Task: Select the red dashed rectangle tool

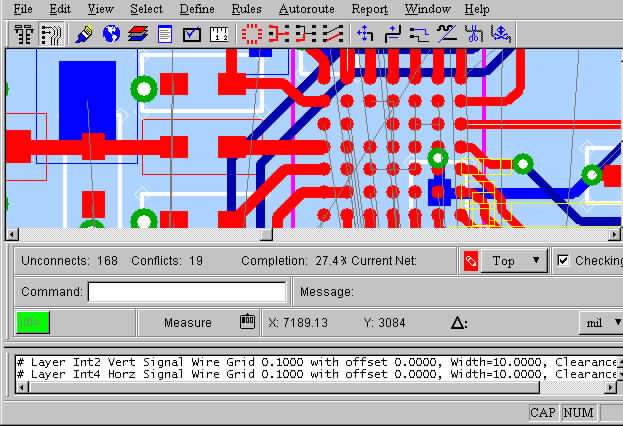Action: 252,33
